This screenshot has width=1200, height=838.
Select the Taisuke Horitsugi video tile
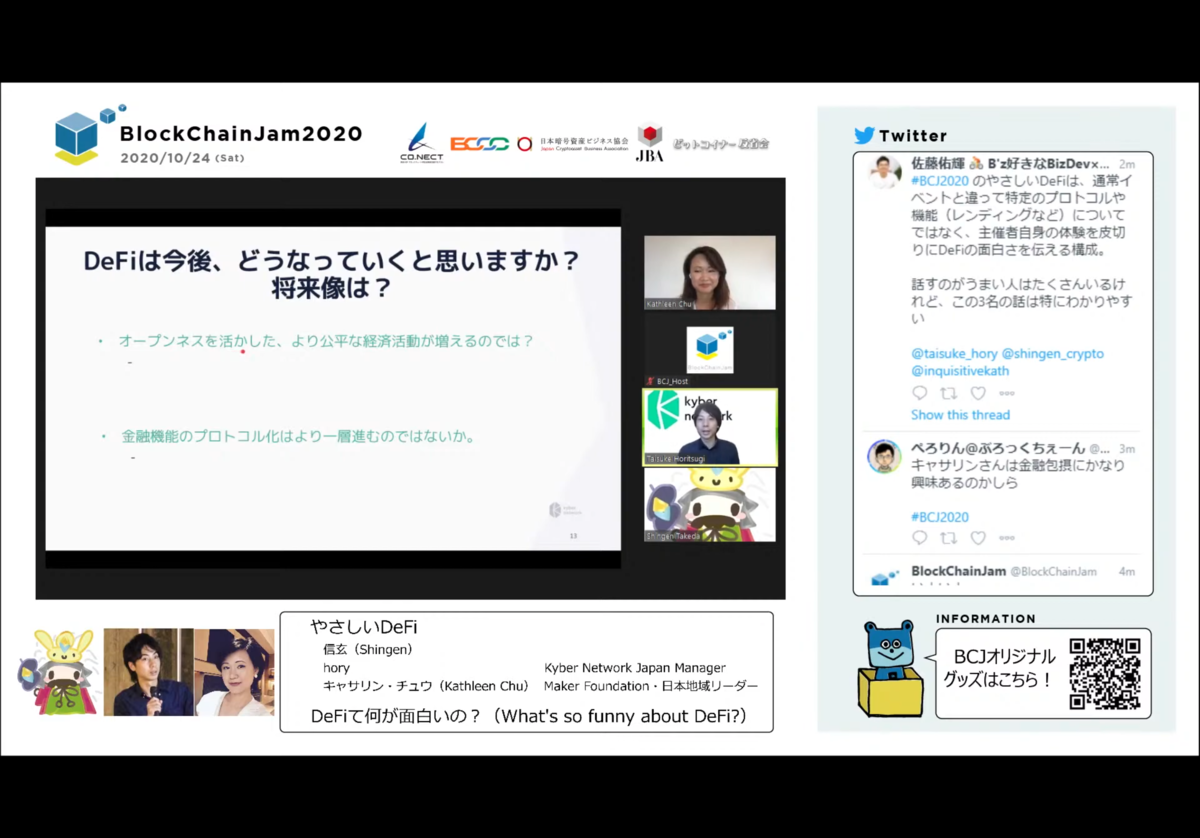pos(709,427)
